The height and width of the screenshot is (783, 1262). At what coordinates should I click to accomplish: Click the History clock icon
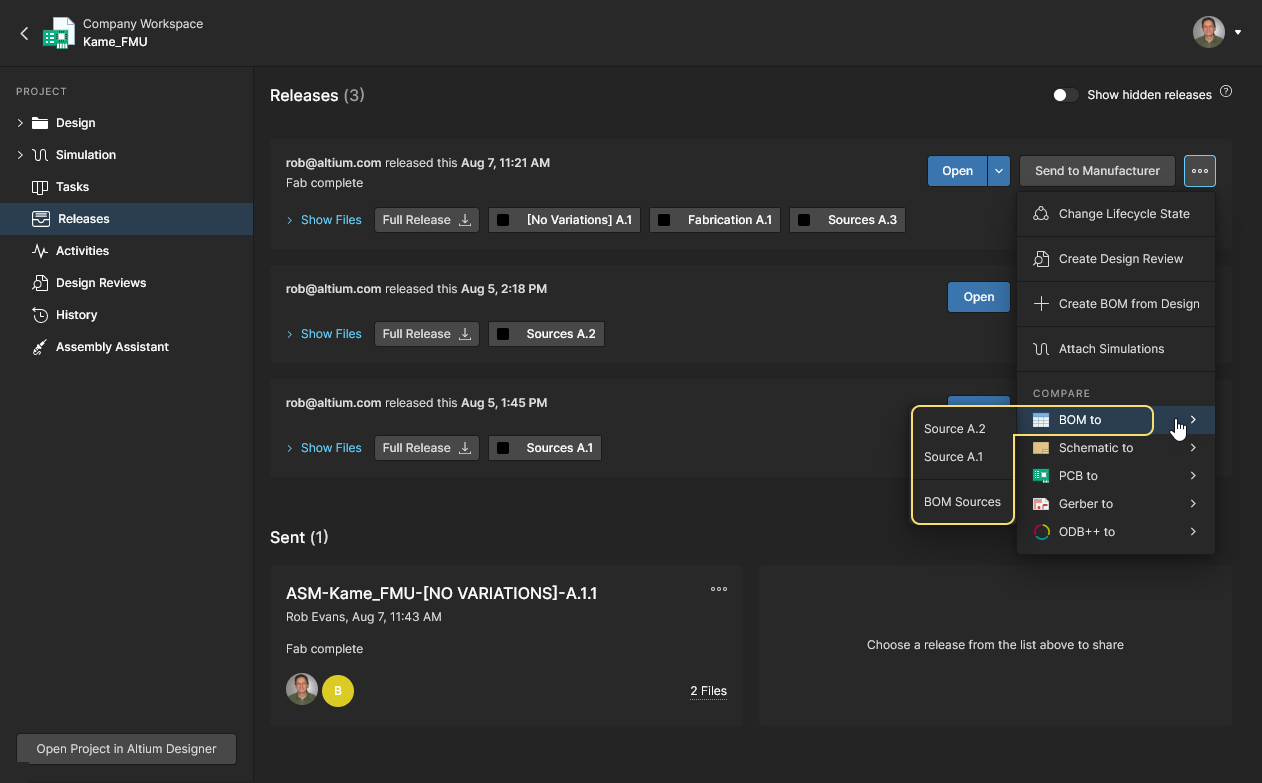[40, 315]
